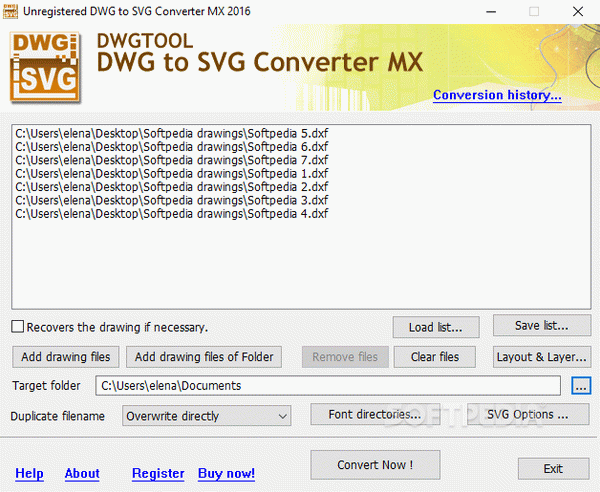Click Clear files button
600x492 pixels.
click(x=435, y=357)
